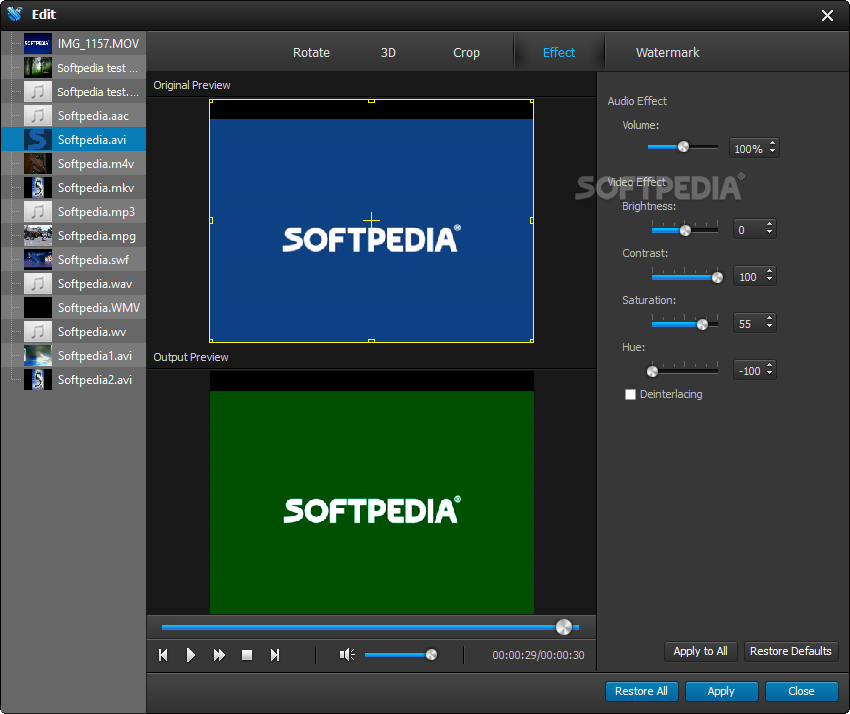Select Softpedia.mp3 music note icon

(x=38, y=211)
